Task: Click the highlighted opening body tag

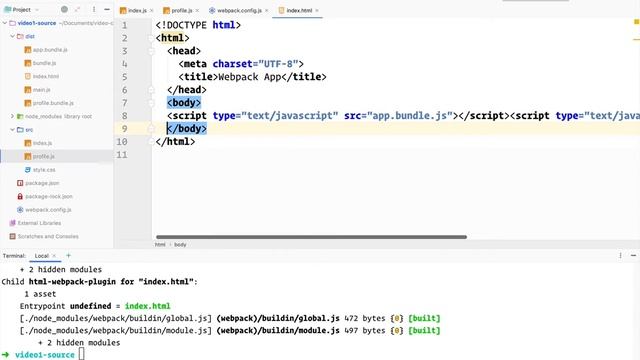Action: (x=184, y=102)
